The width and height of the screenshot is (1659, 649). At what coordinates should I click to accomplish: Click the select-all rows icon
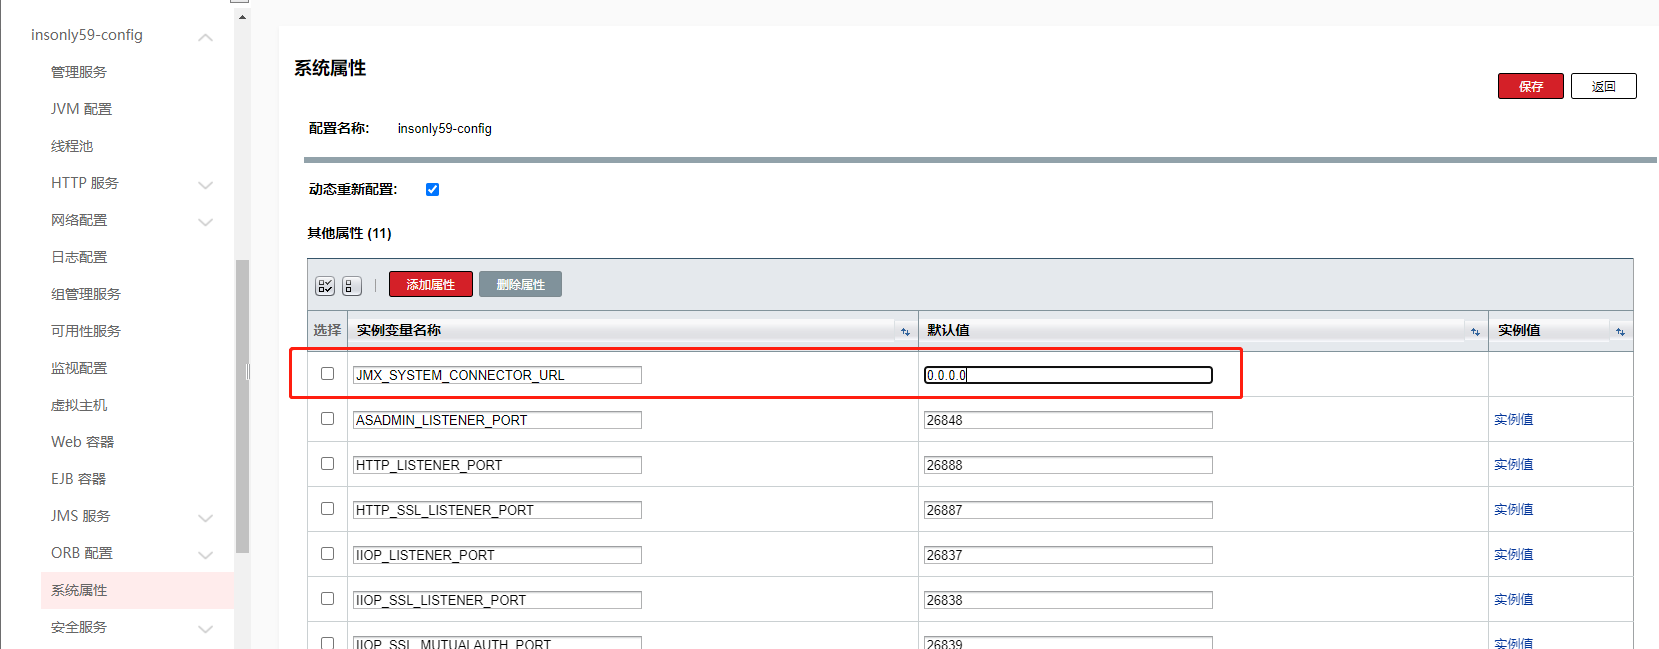tap(325, 286)
